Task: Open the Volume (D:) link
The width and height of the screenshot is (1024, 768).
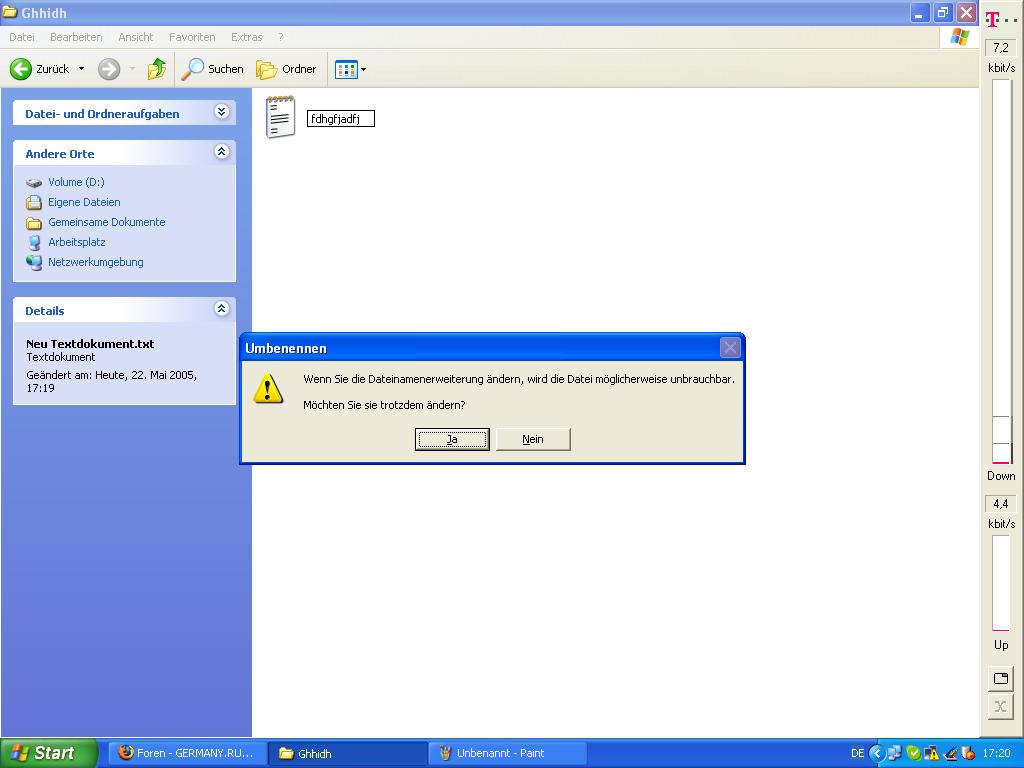Action: (76, 182)
